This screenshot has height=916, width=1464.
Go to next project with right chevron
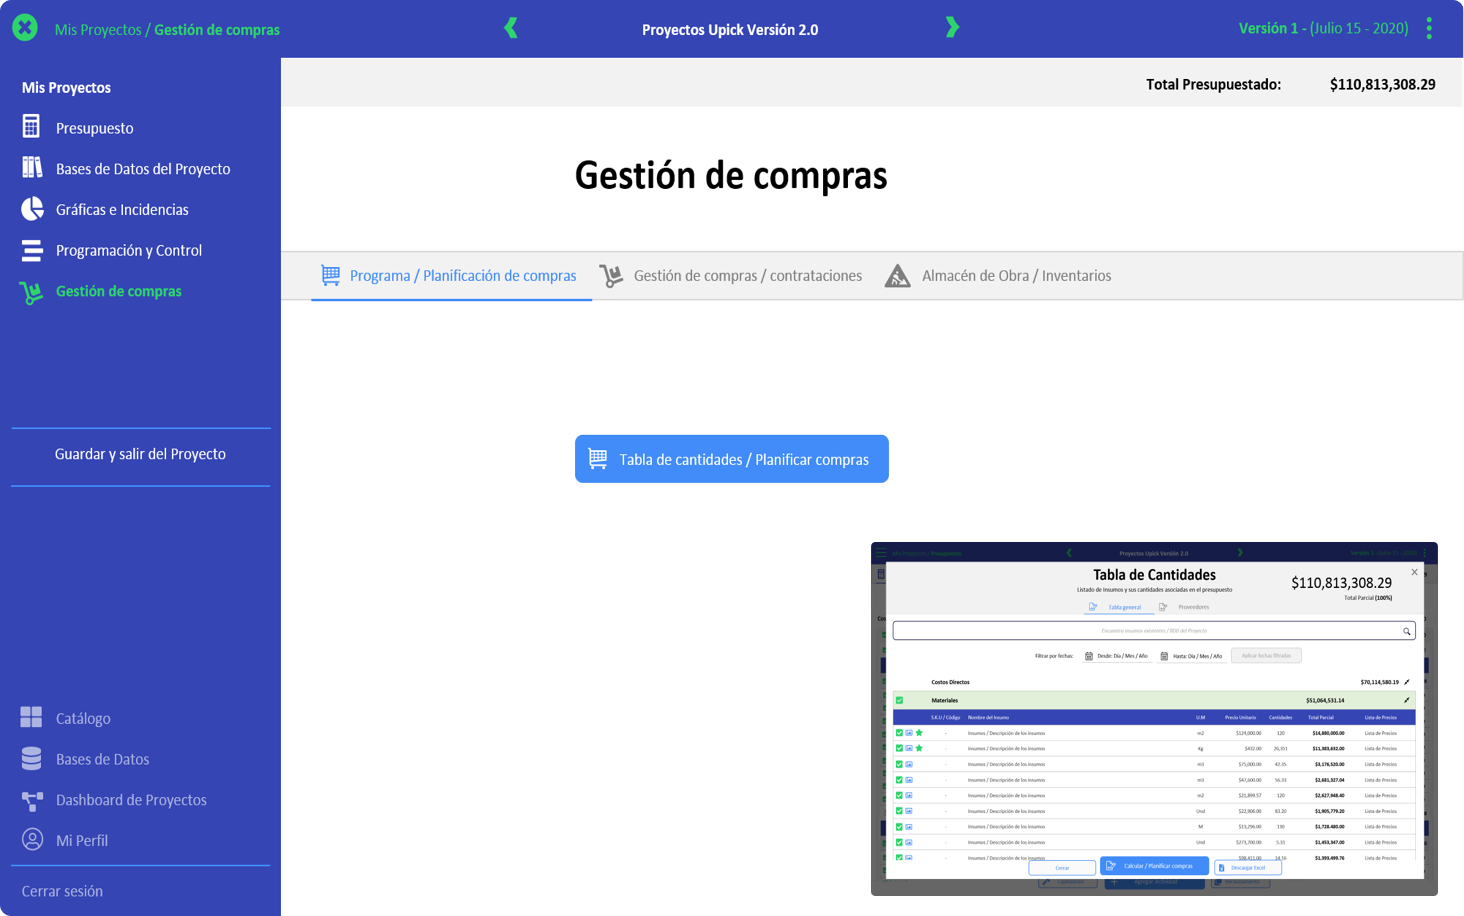click(952, 28)
